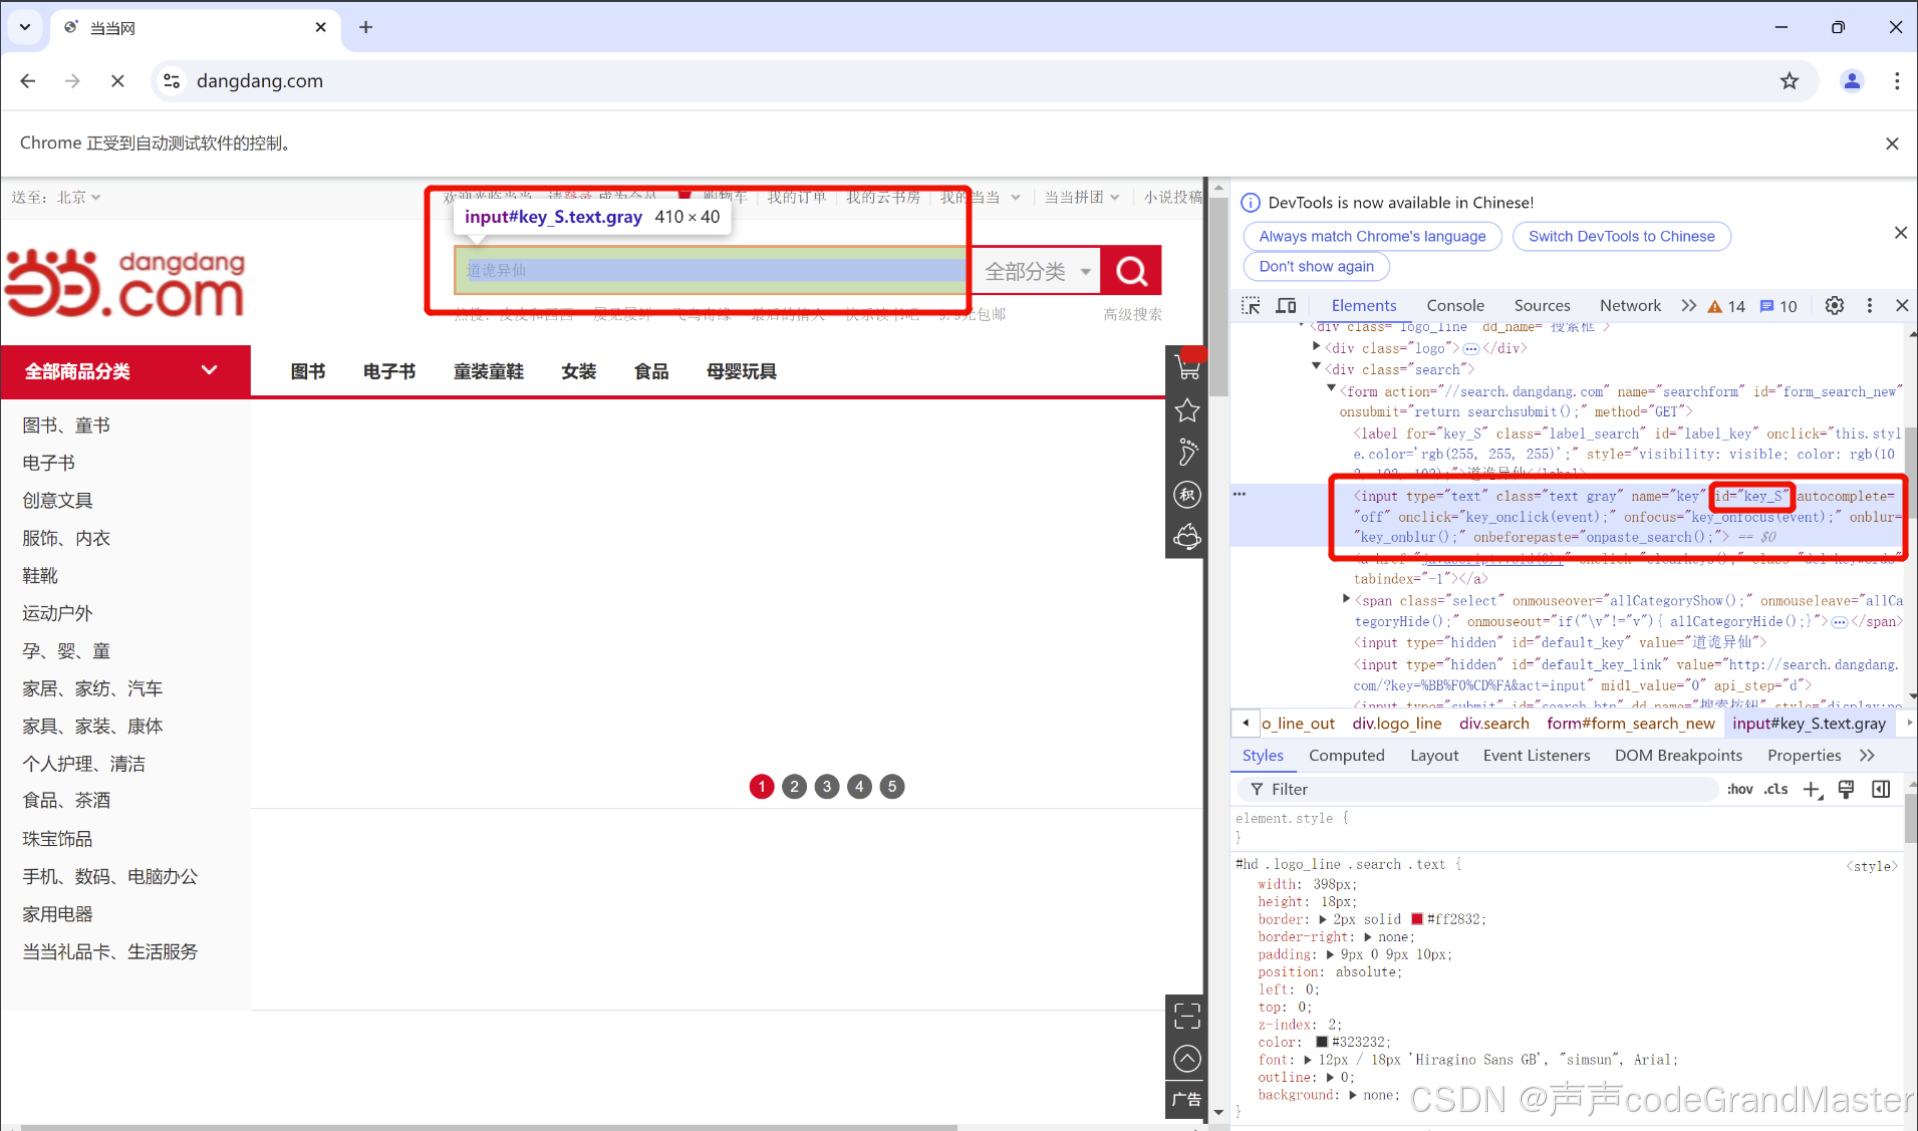This screenshot has width=1918, height=1131.
Task: Show more DevTools panels chevron
Action: tap(1688, 306)
